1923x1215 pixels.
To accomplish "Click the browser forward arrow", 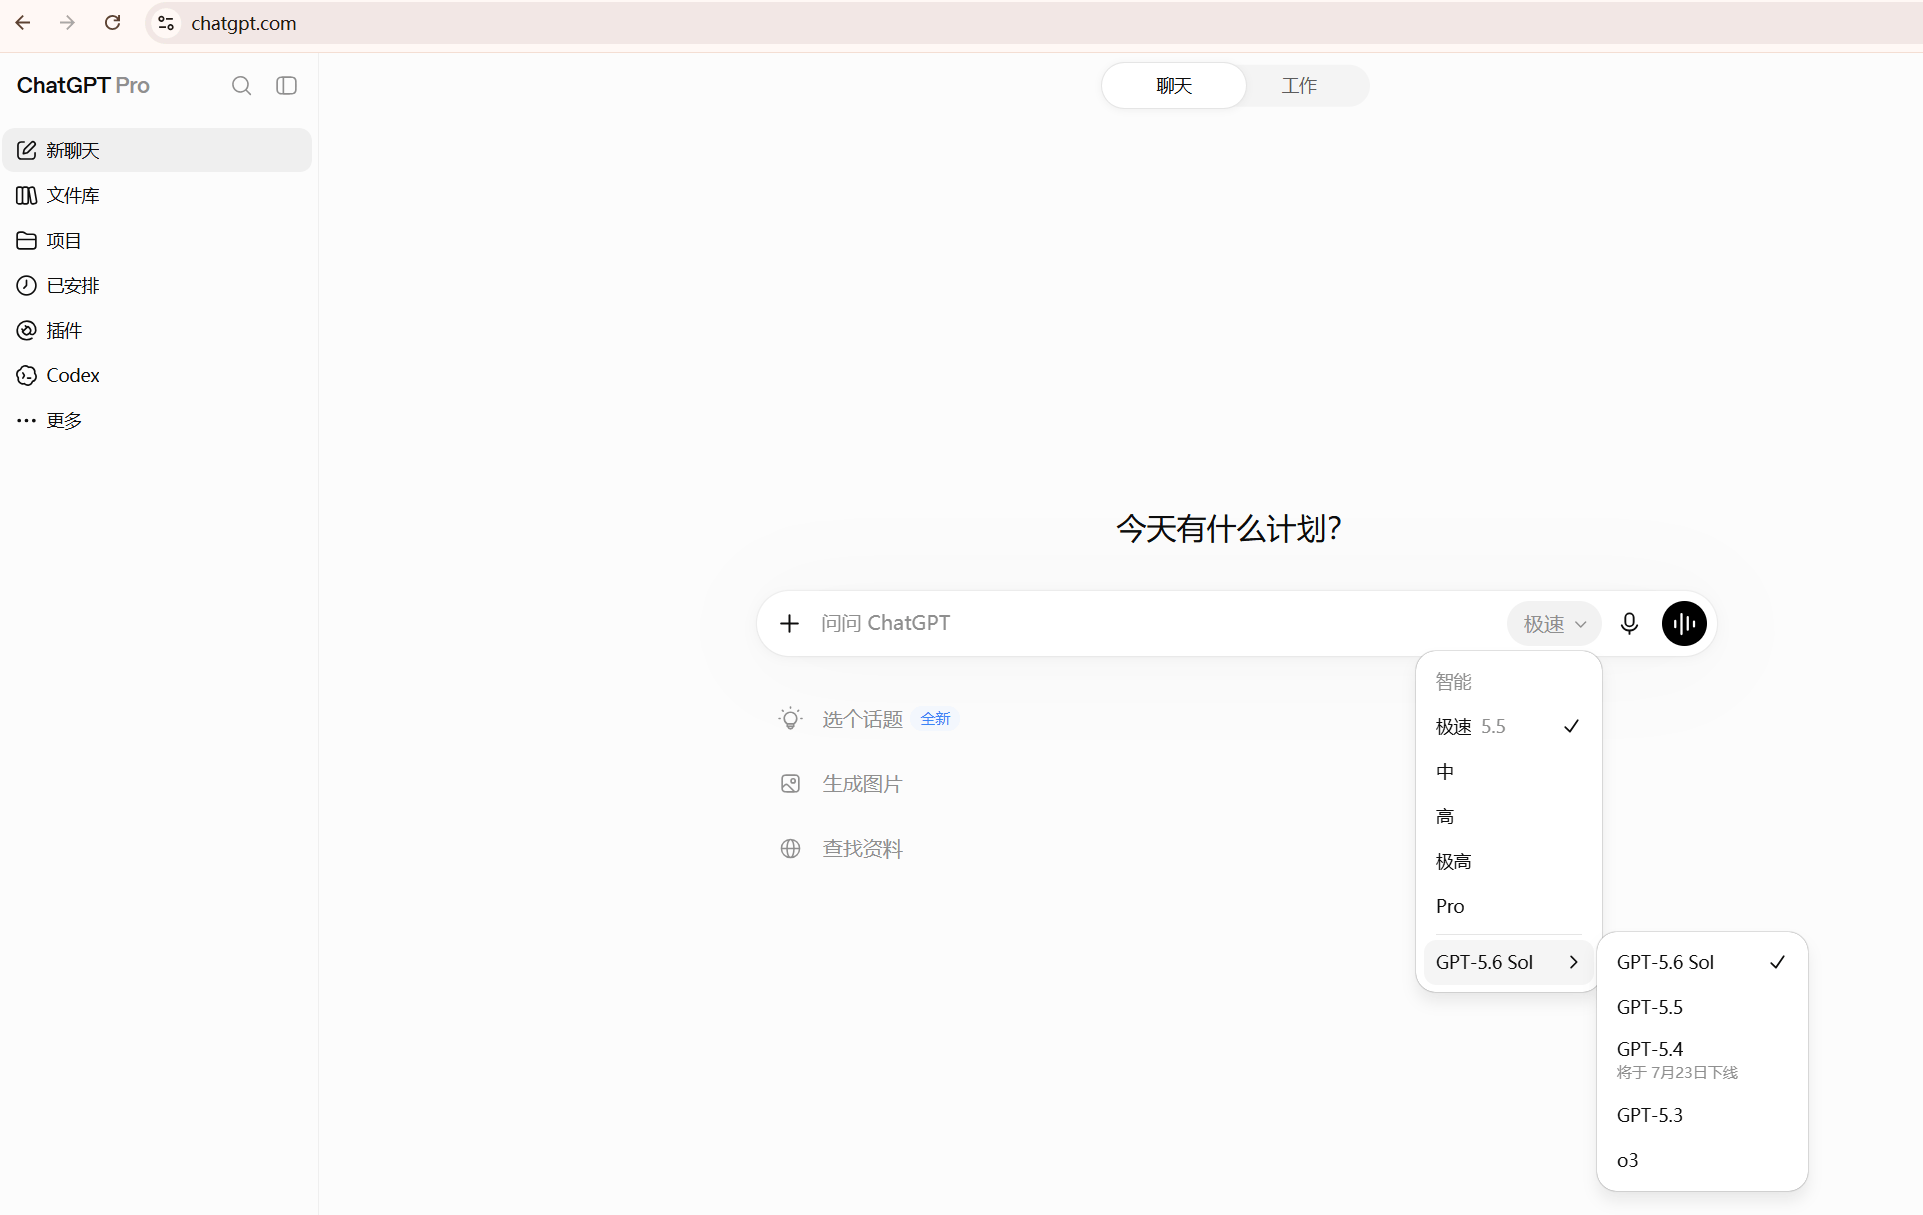I will pyautogui.click(x=67, y=23).
